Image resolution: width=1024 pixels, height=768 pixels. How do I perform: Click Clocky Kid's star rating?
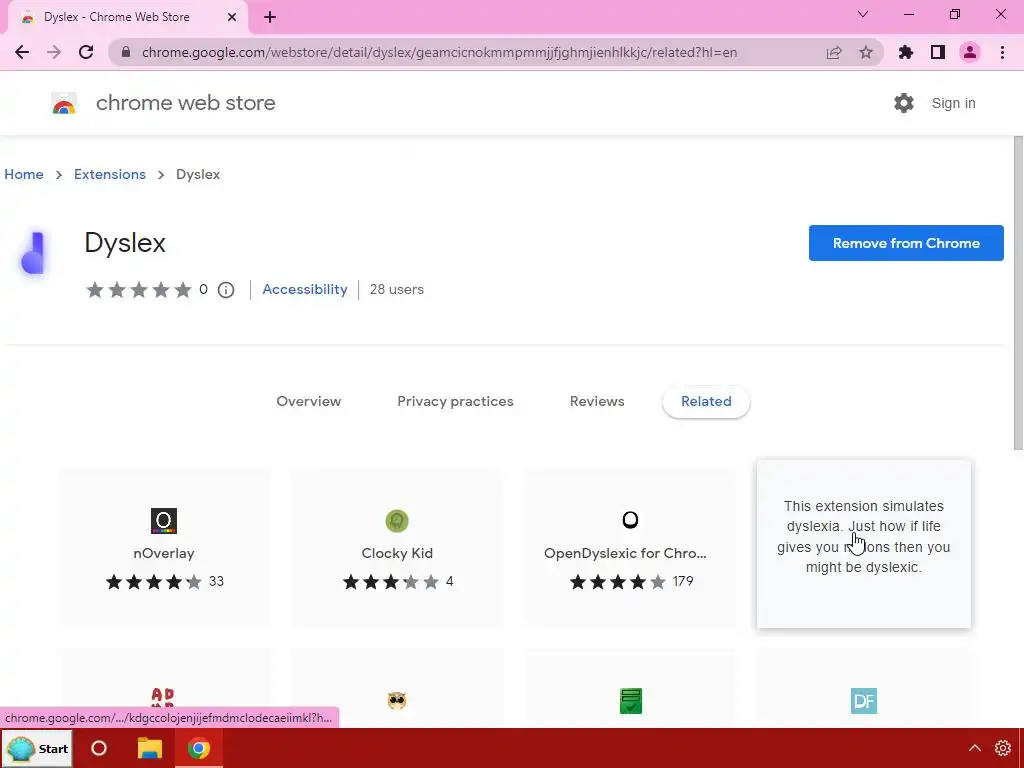pos(391,582)
